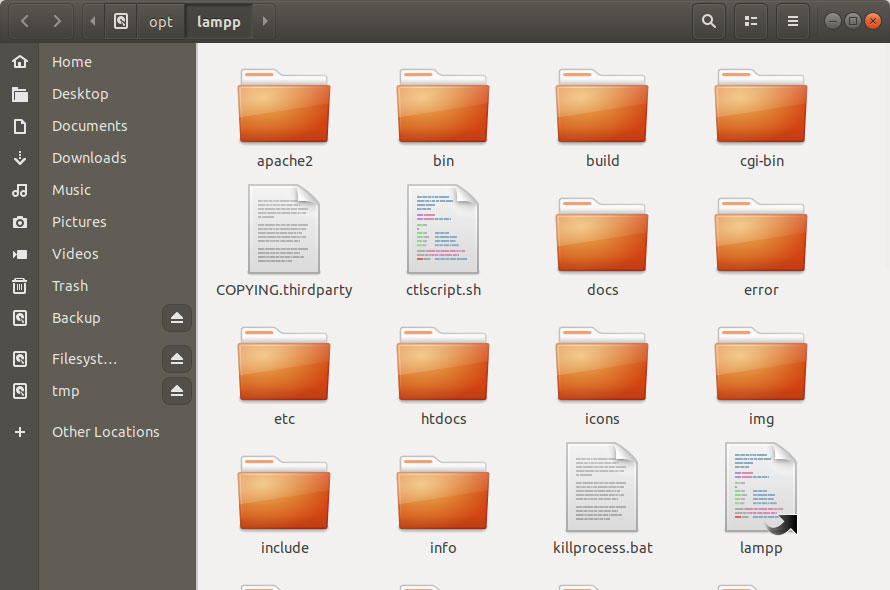Eject the Backup volume
This screenshot has height=590, width=890.
[176, 318]
